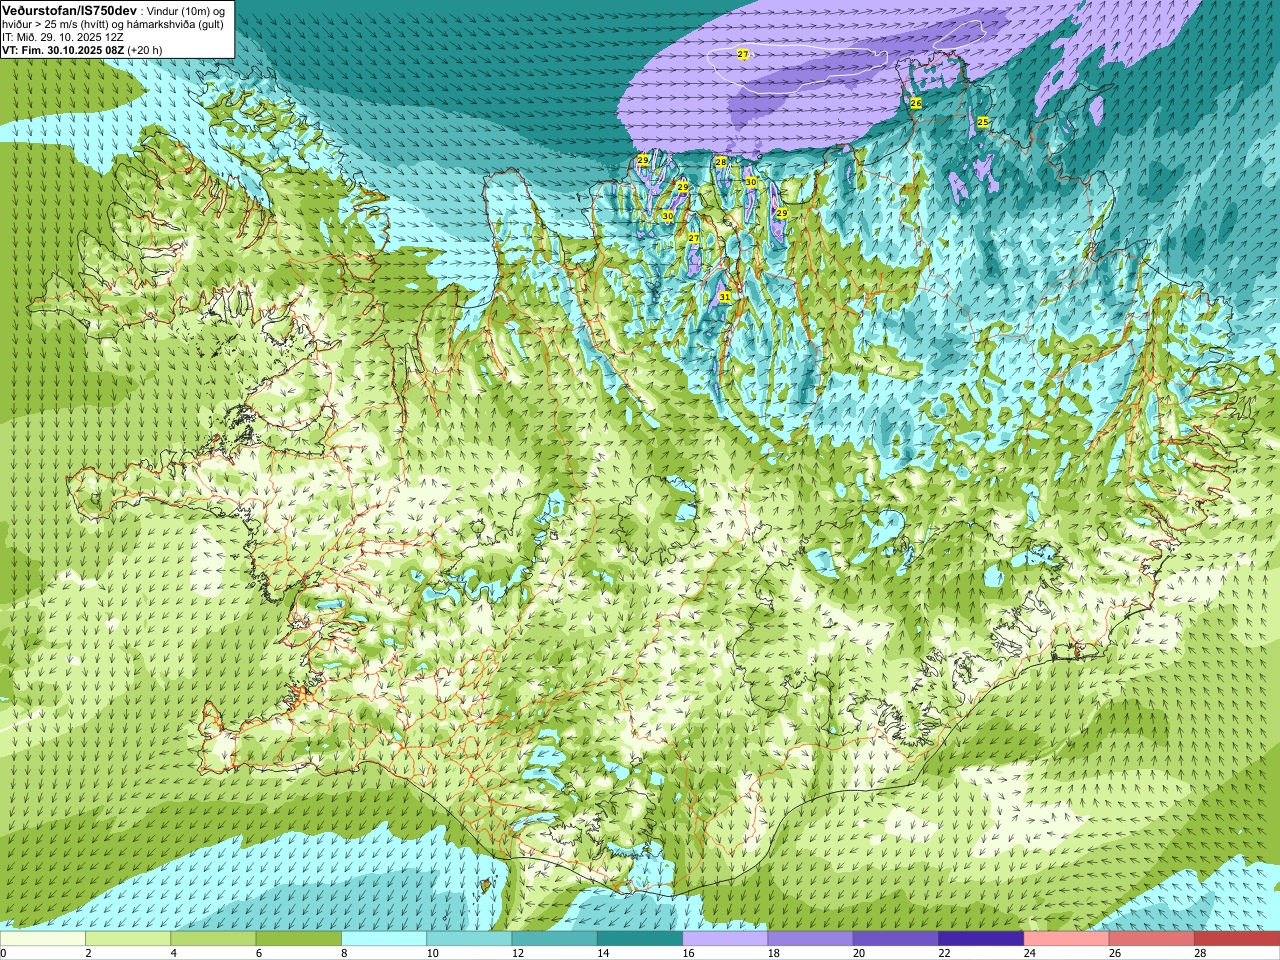Click the legend scale number 18
Screen dimensions: 1280x960
pos(773,953)
